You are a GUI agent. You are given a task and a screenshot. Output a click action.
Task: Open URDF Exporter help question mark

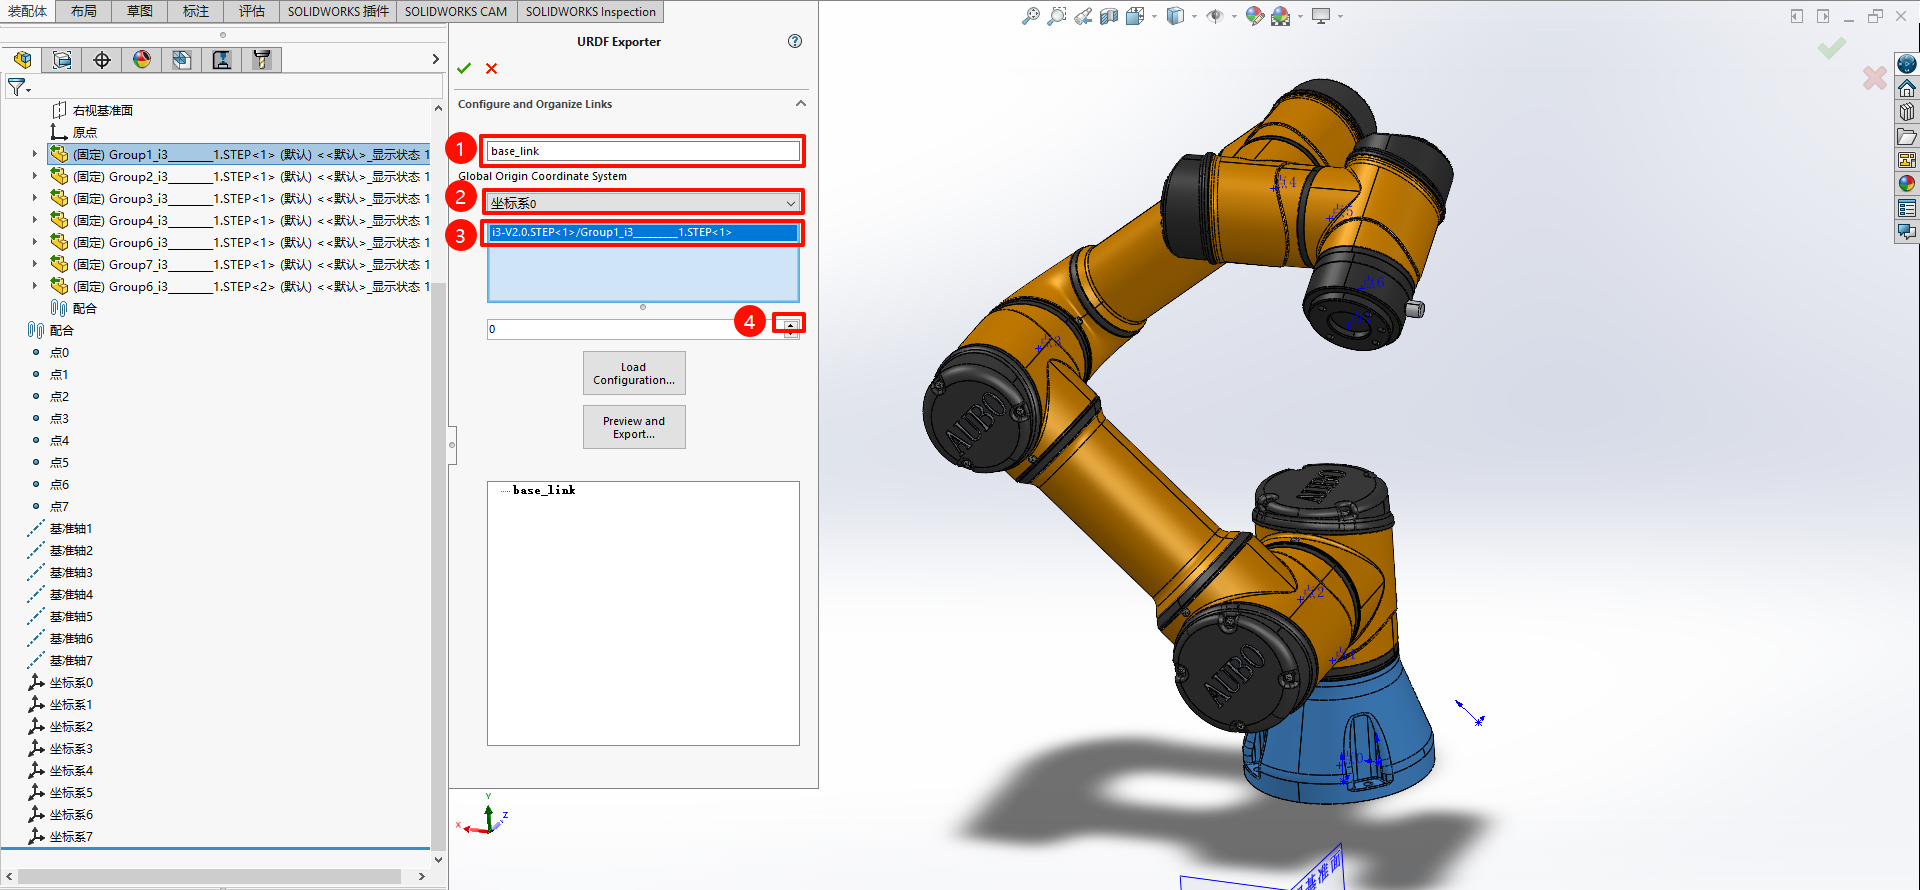(795, 41)
